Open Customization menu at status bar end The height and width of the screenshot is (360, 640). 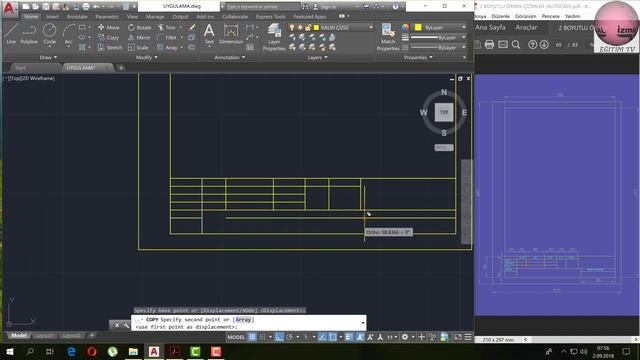(x=468, y=337)
